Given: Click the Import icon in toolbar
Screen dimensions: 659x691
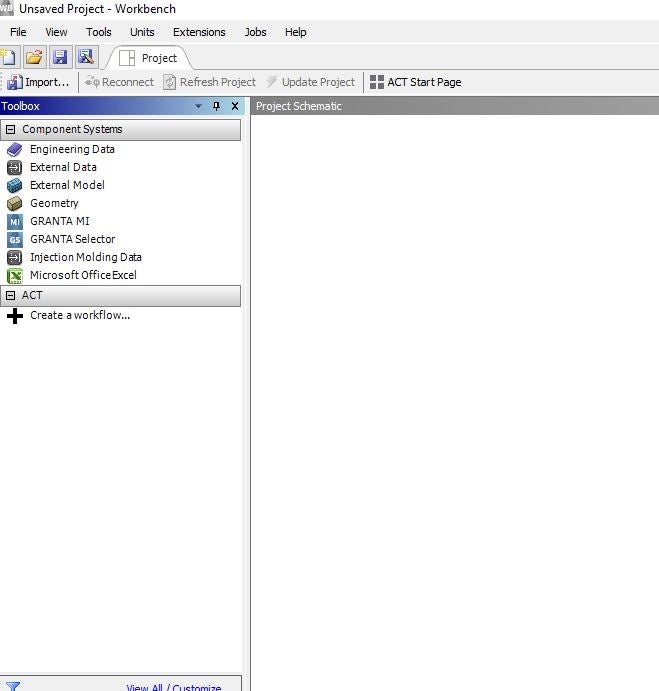Looking at the screenshot, I should coord(15,82).
